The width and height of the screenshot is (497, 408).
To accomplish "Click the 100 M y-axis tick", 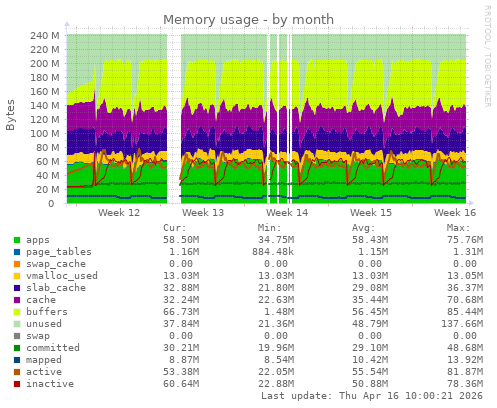I will coord(45,133).
